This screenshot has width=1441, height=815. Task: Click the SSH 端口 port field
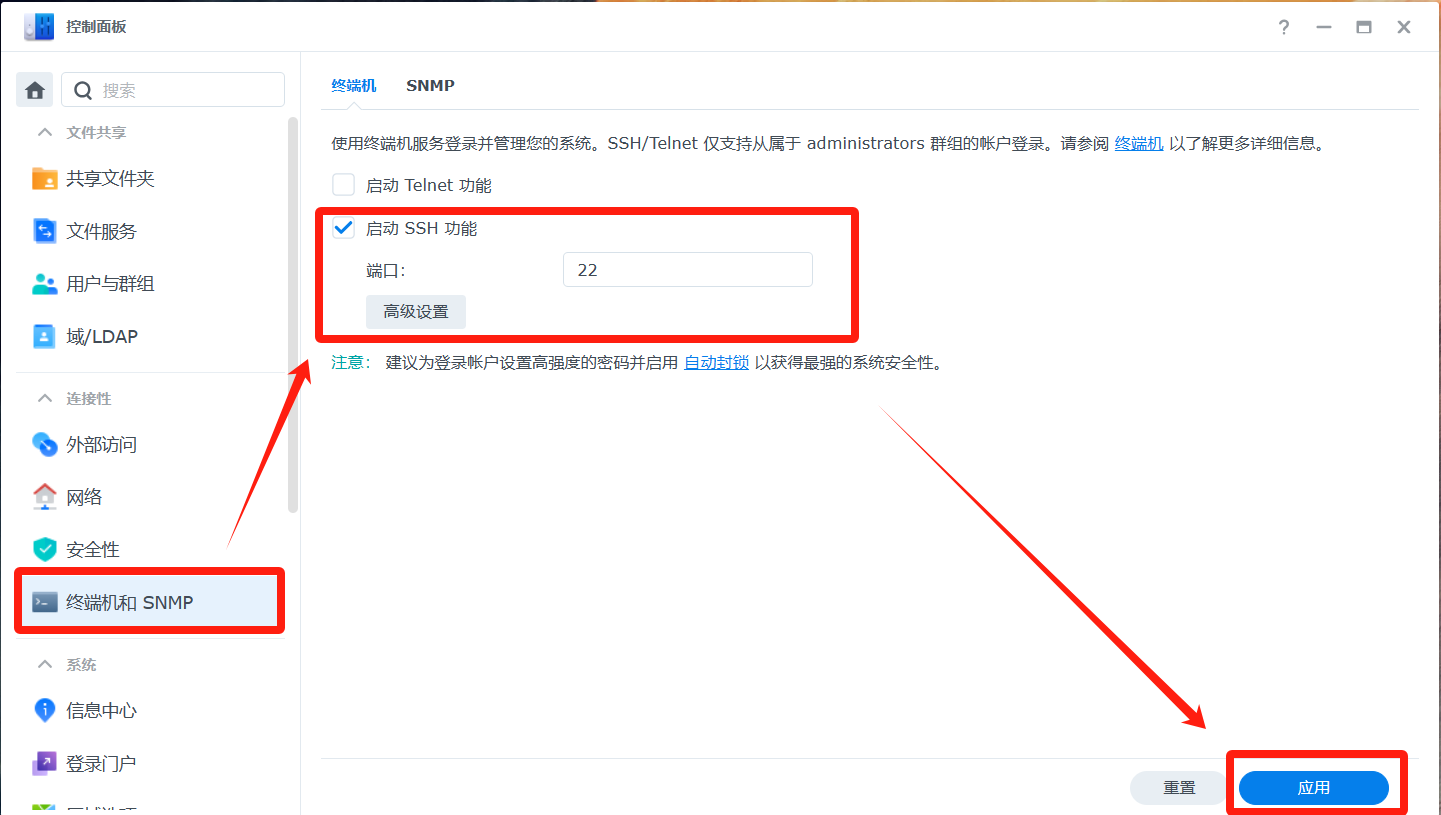pyautogui.click(x=687, y=270)
